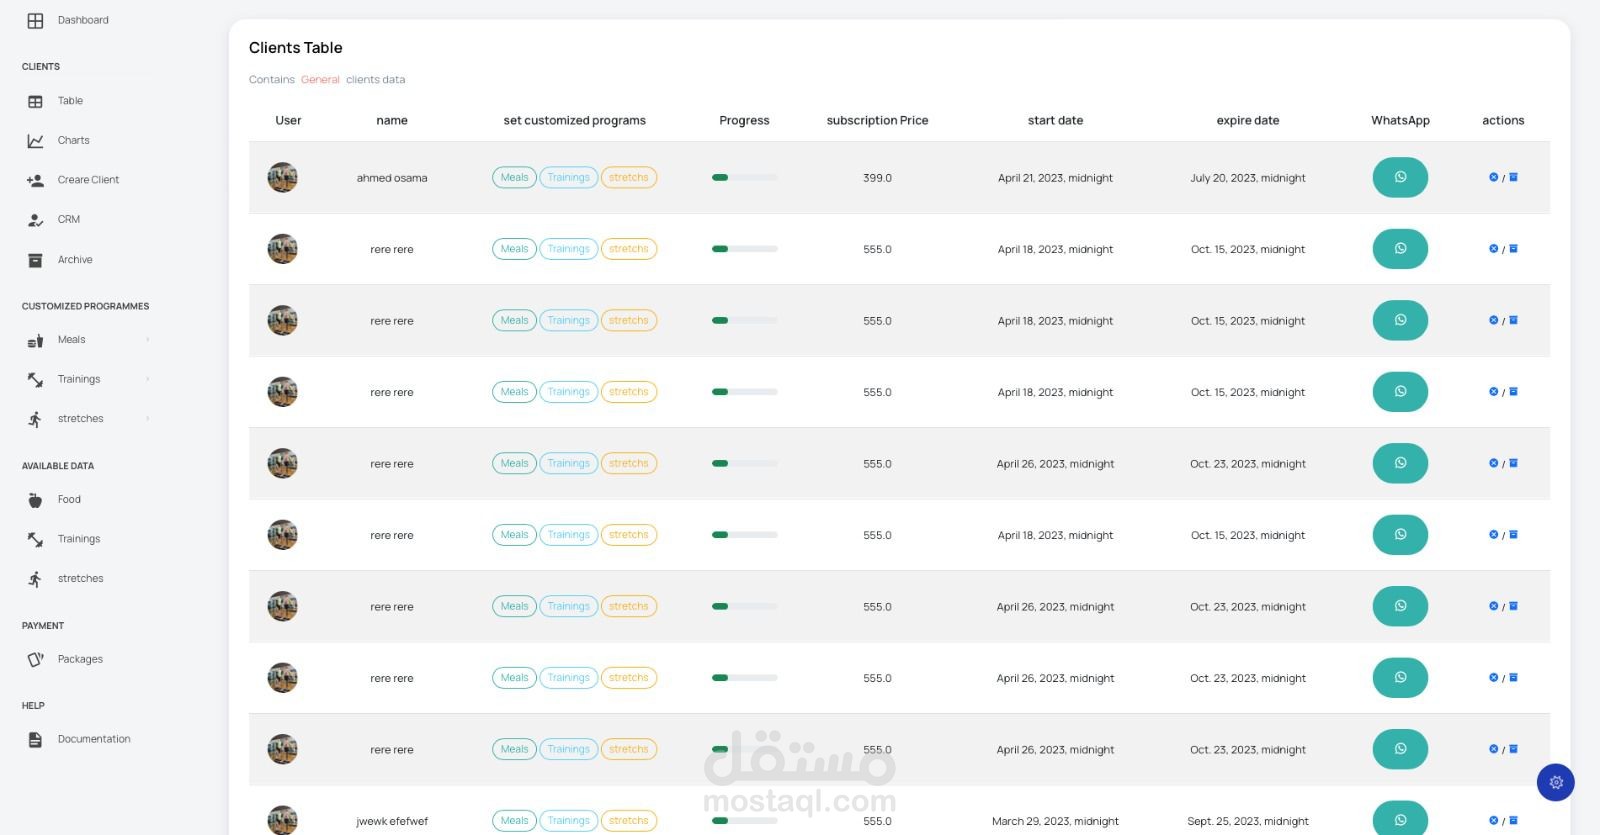Open the Charts icon in the sidebar
The image size is (1600, 835).
tap(35, 141)
